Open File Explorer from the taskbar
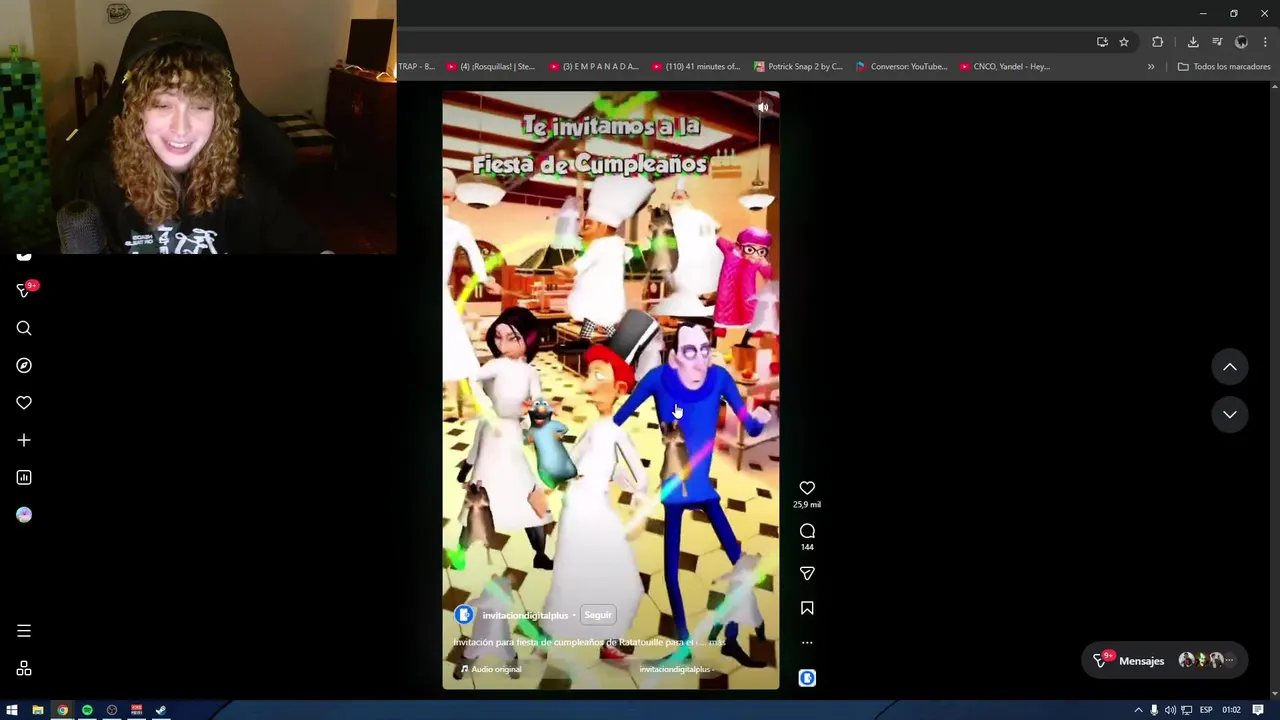The image size is (1280, 720). tap(37, 710)
